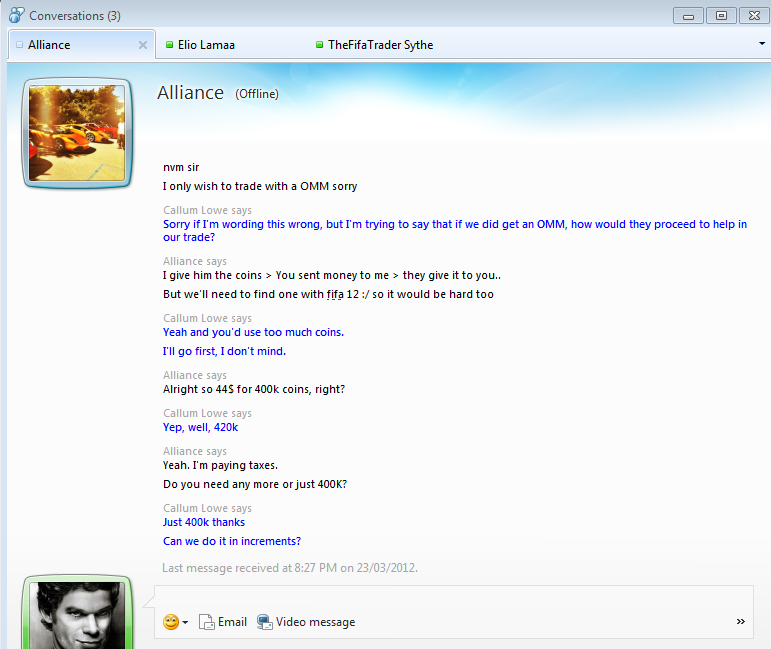The image size is (771, 649).
Task: Click the Alliance contact name header
Action: coord(190,93)
